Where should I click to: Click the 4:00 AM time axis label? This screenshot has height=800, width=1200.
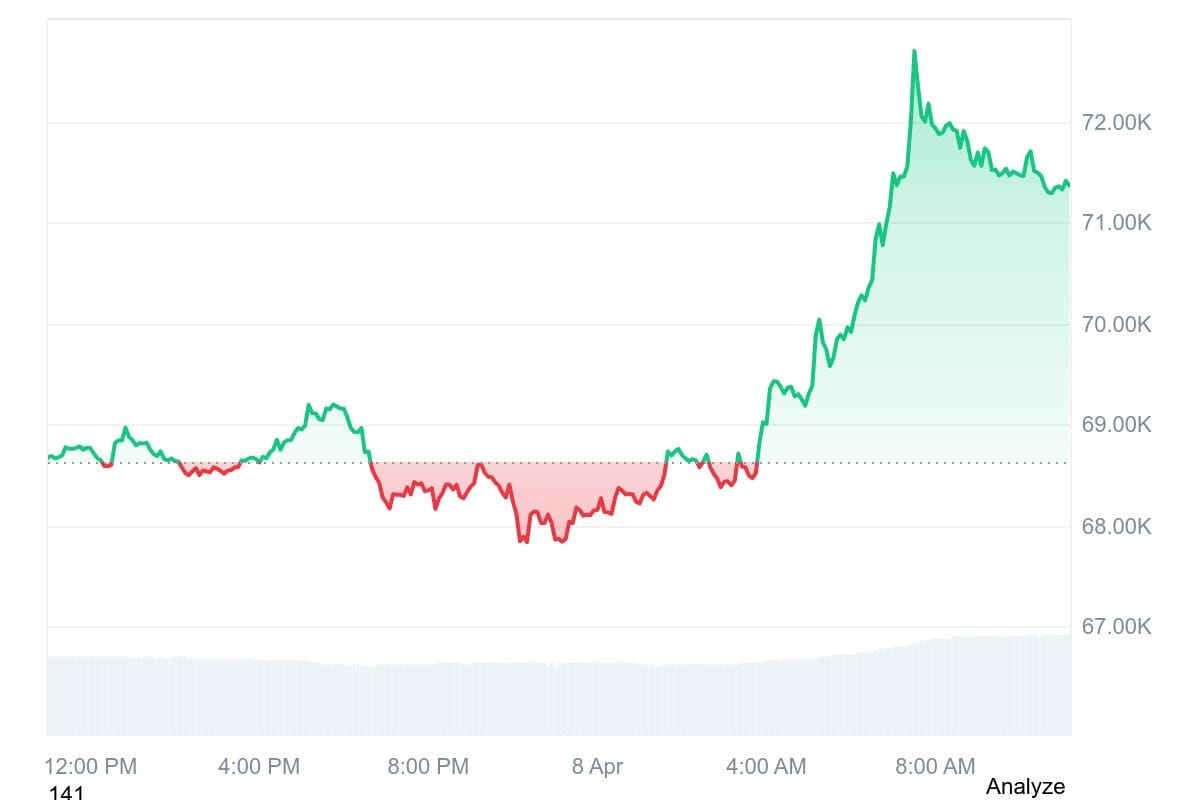(764, 767)
